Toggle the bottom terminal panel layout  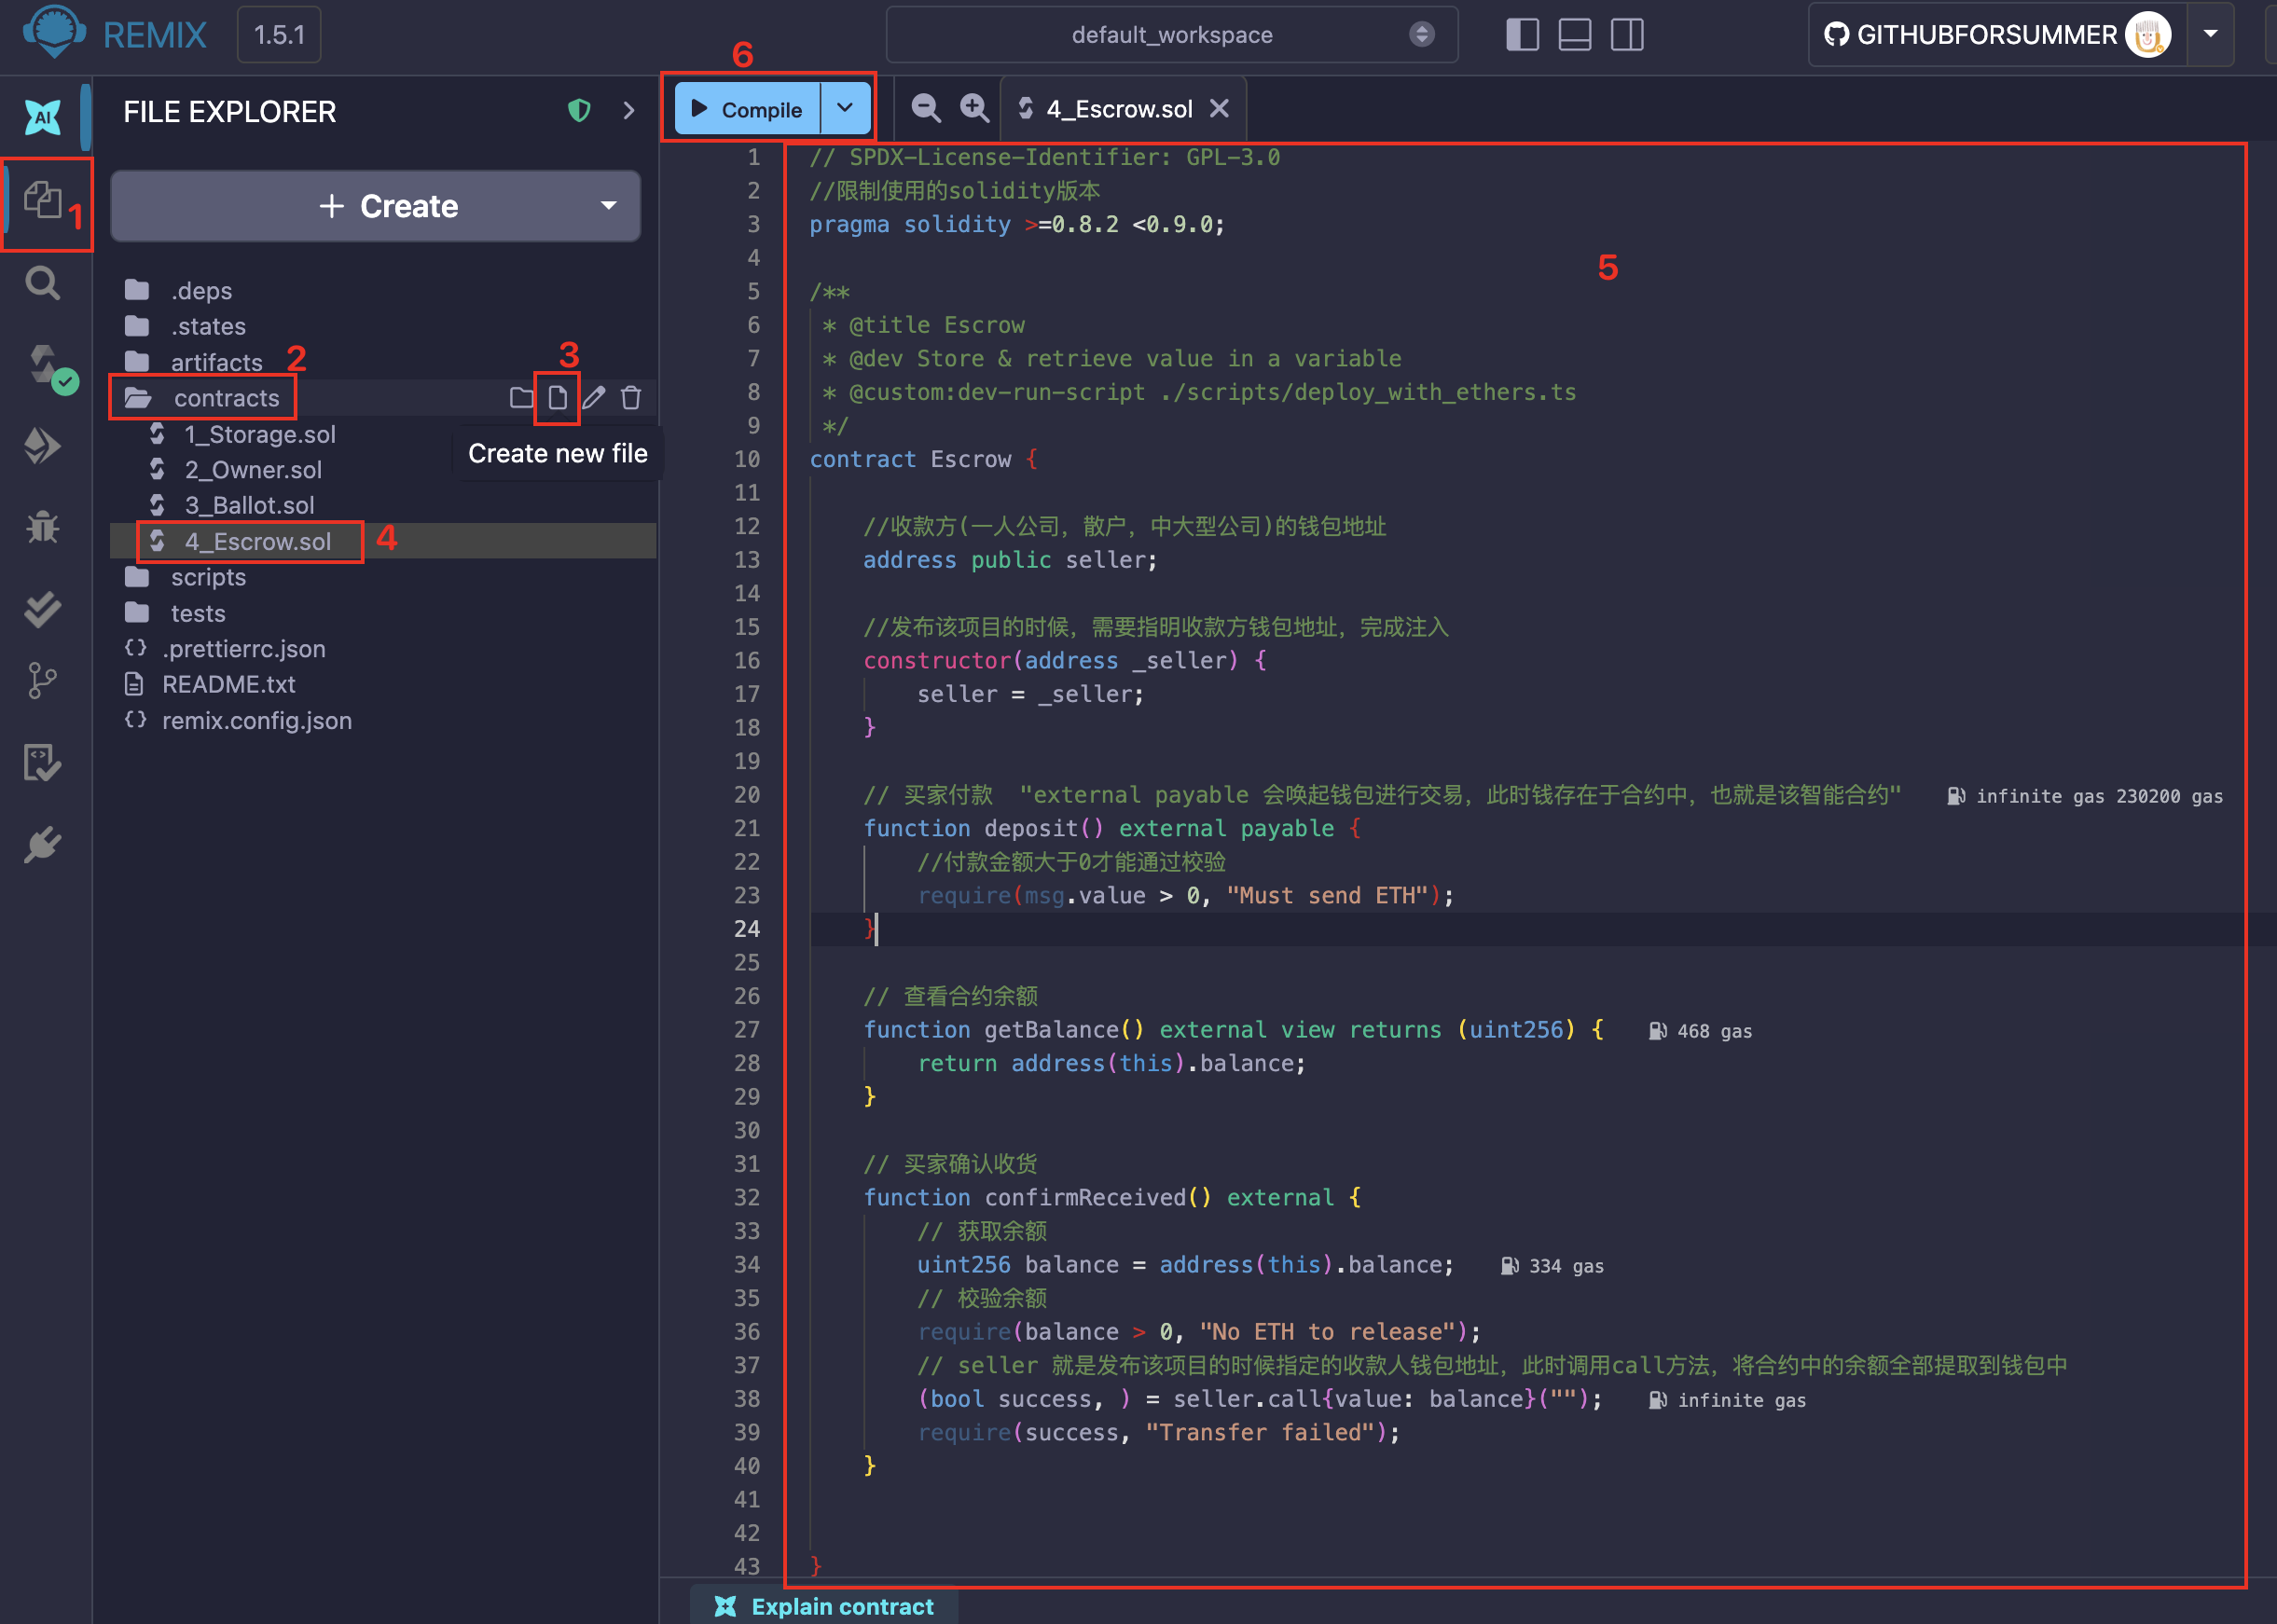(x=1575, y=35)
